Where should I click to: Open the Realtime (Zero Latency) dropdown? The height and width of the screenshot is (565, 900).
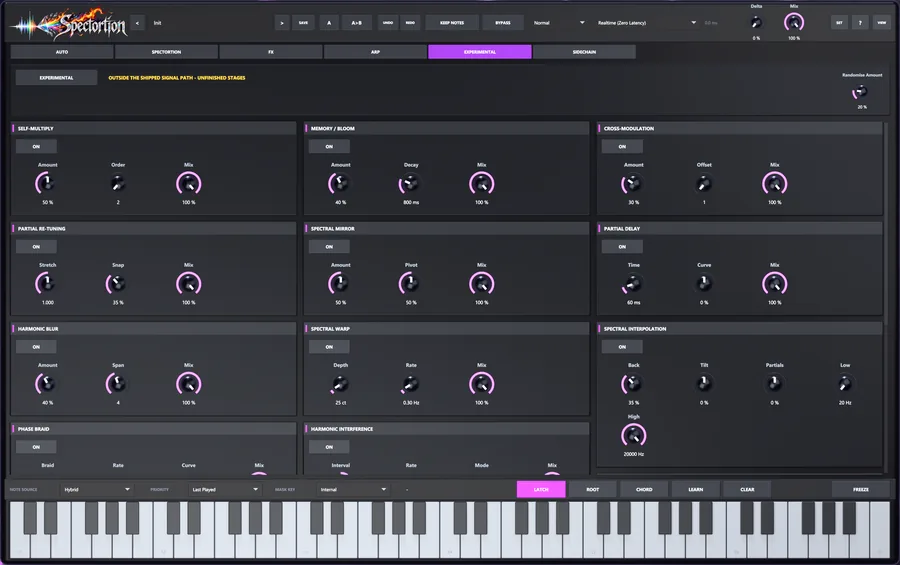(x=646, y=23)
